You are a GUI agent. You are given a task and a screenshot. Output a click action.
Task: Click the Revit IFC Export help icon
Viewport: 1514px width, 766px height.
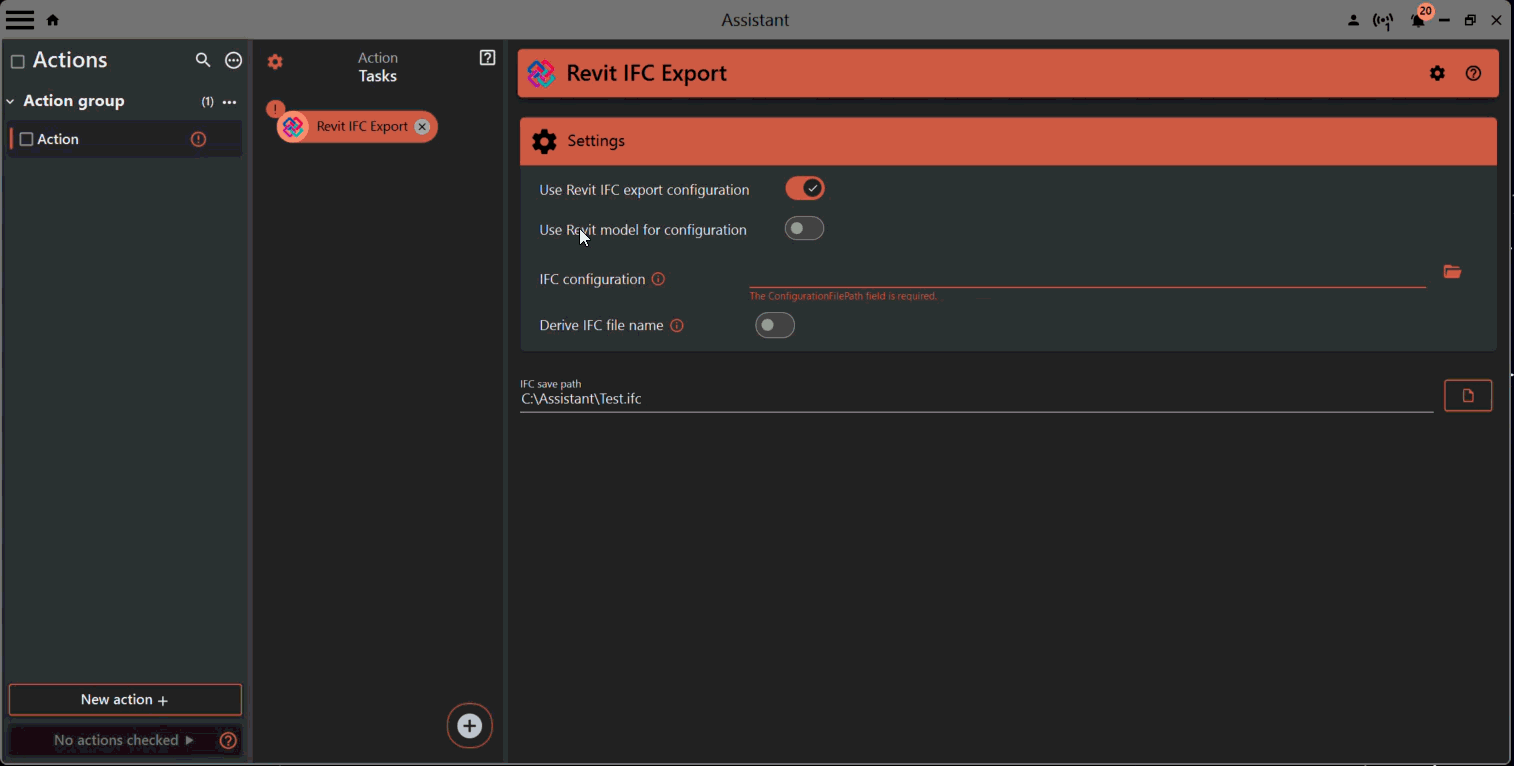1473,72
